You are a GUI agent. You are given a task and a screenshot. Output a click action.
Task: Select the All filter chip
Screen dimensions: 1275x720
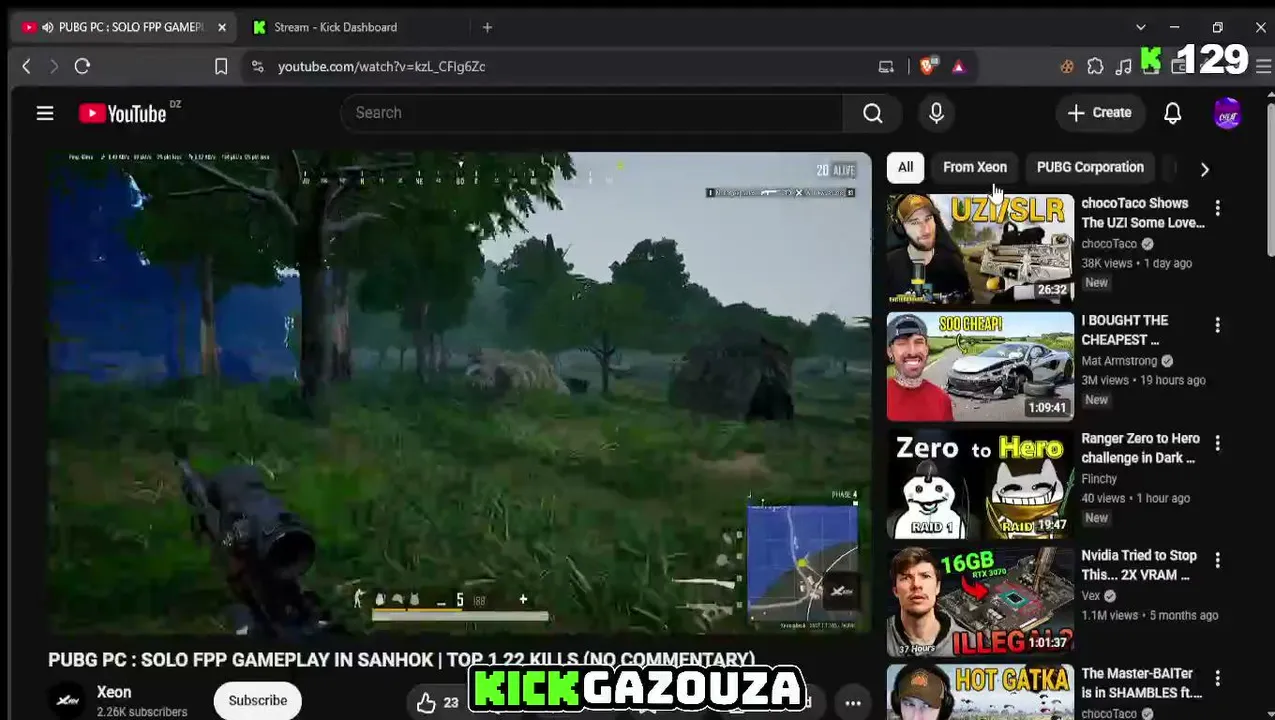[x=905, y=167]
